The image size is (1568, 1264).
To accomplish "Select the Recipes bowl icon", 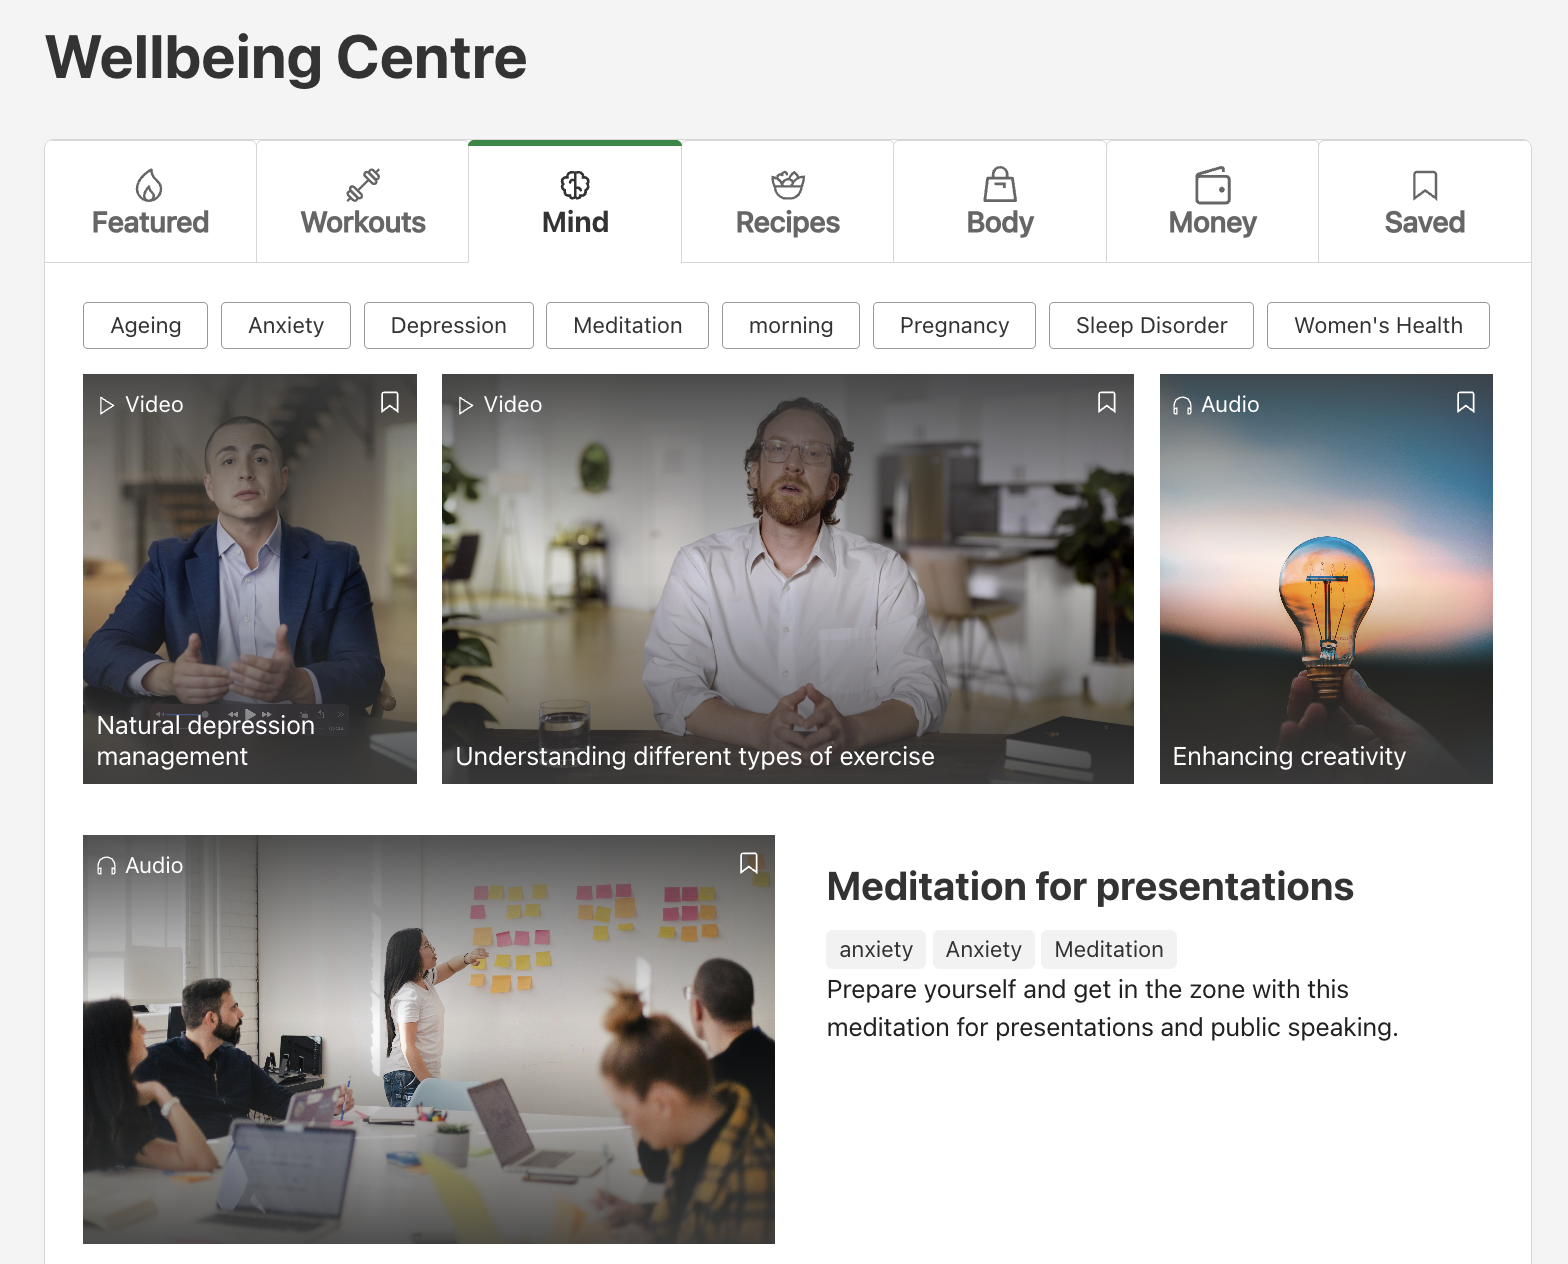I will 788,185.
